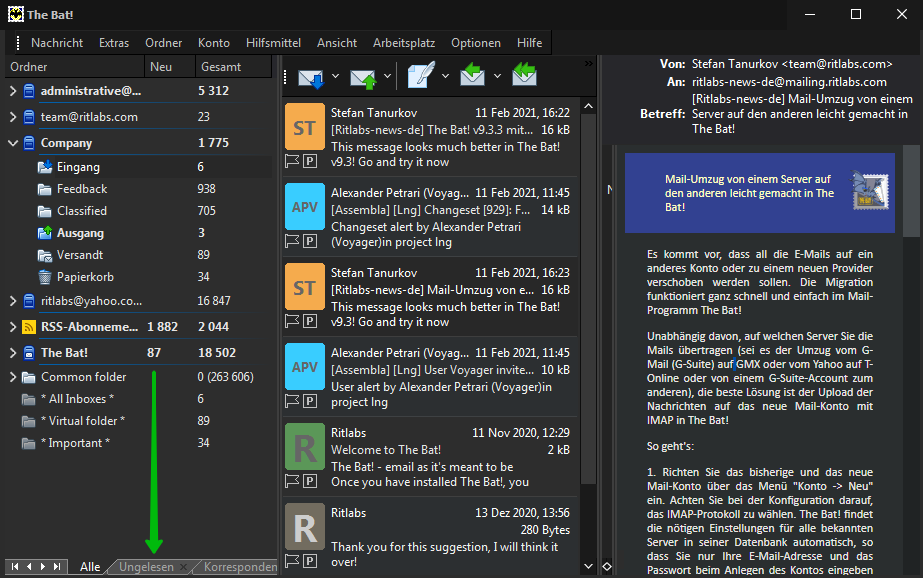
Task: Select the * Important * folder
Action: tap(75, 443)
